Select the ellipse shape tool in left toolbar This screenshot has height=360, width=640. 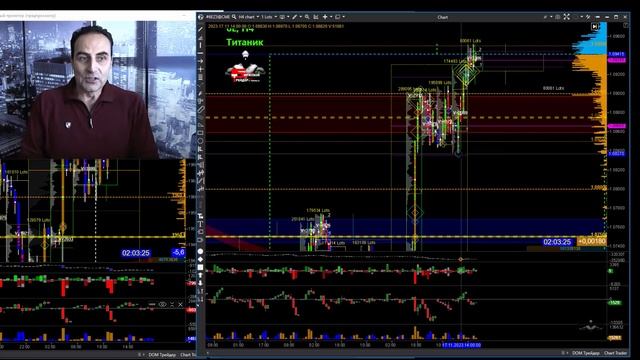tap(200, 141)
